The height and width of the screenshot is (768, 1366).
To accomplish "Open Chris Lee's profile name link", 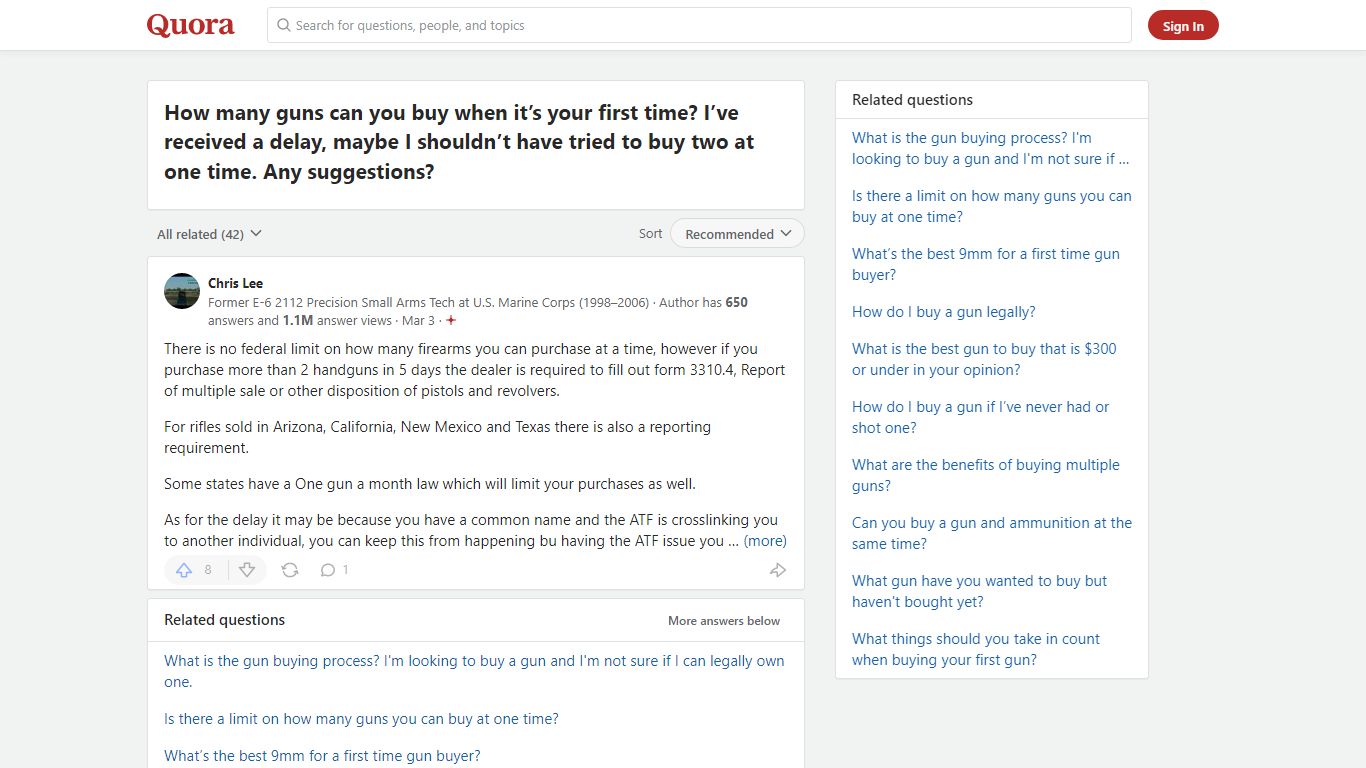I will 236,283.
